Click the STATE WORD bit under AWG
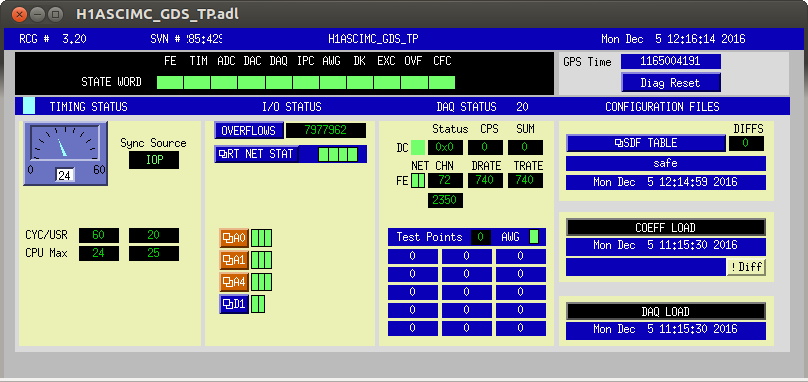 [333, 82]
